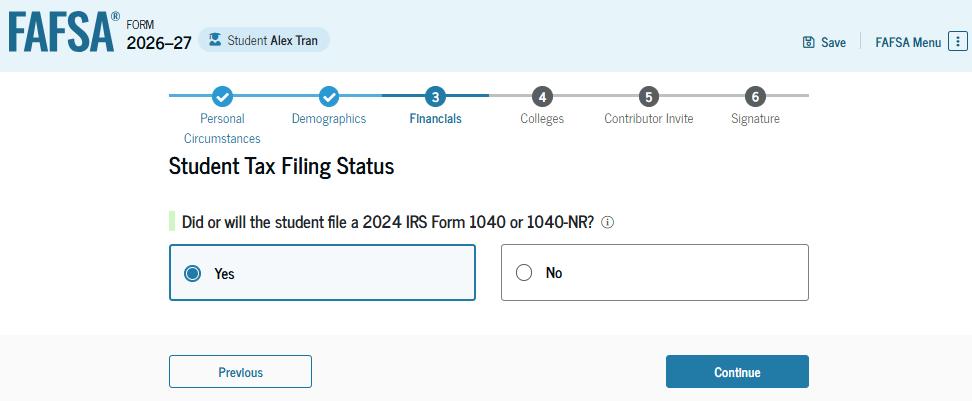Click the Save text link
This screenshot has height=401, width=972.
(833, 42)
